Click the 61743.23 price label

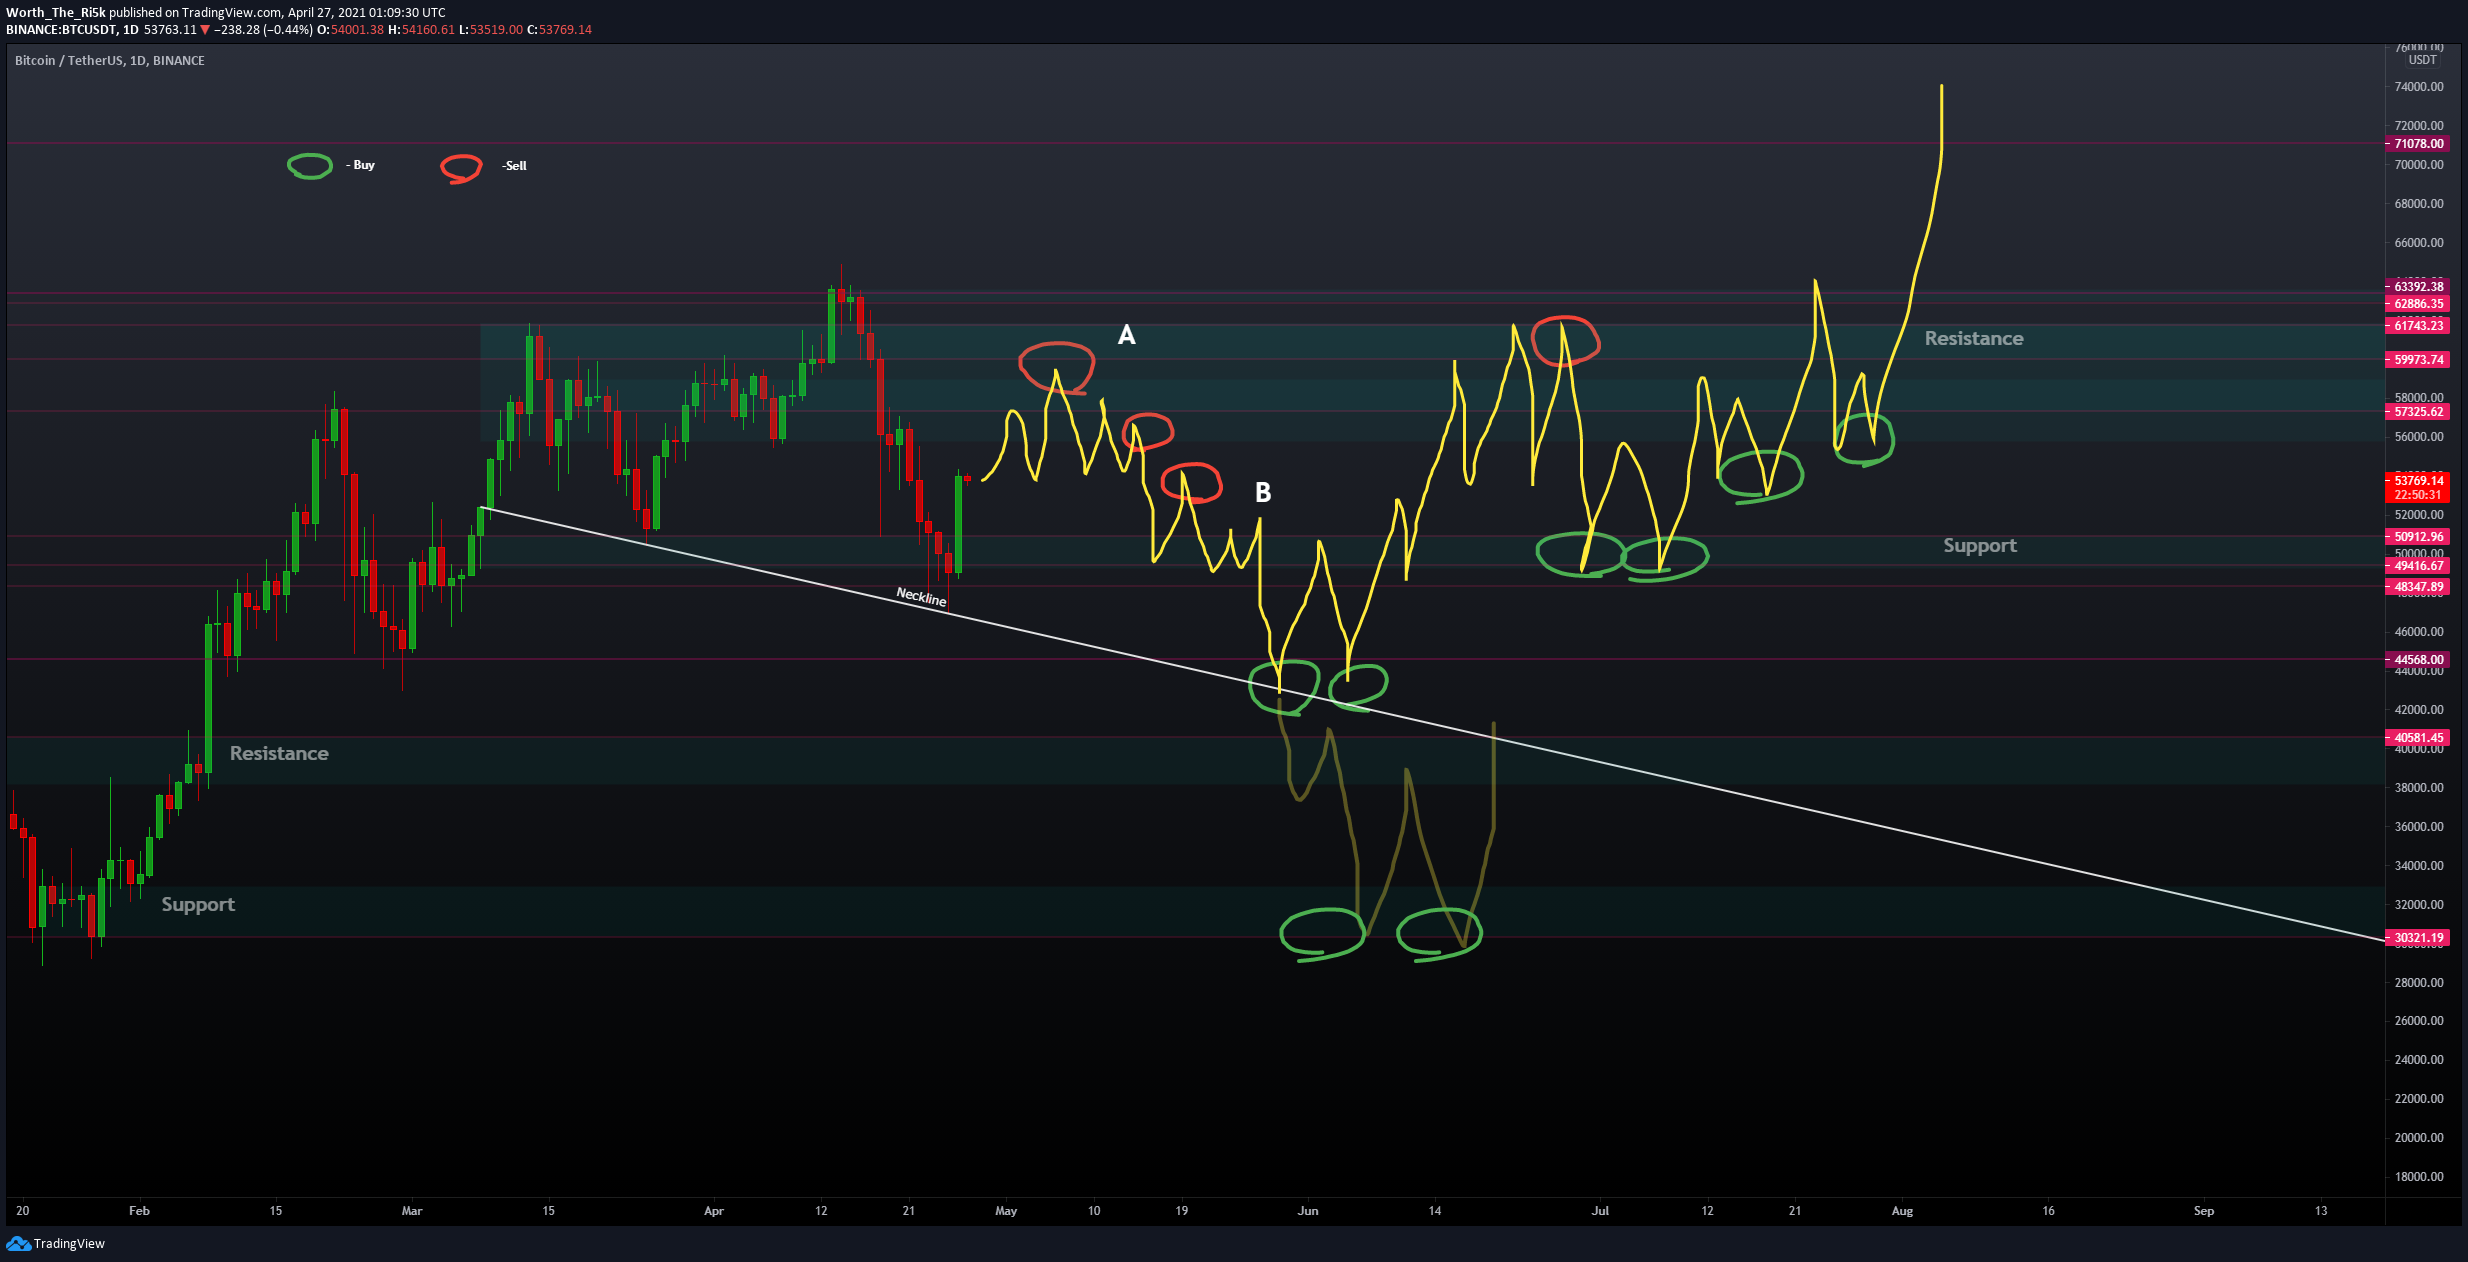pos(2418,326)
